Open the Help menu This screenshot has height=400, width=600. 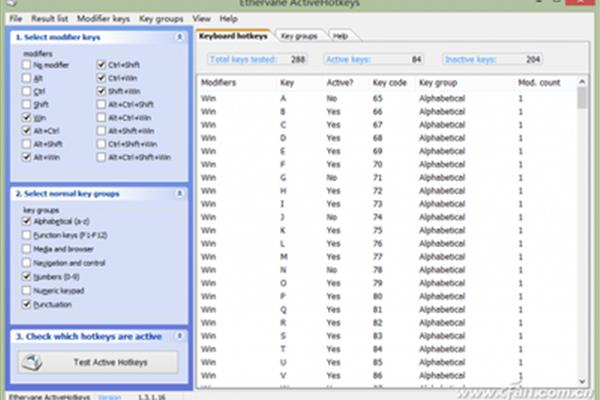point(228,18)
